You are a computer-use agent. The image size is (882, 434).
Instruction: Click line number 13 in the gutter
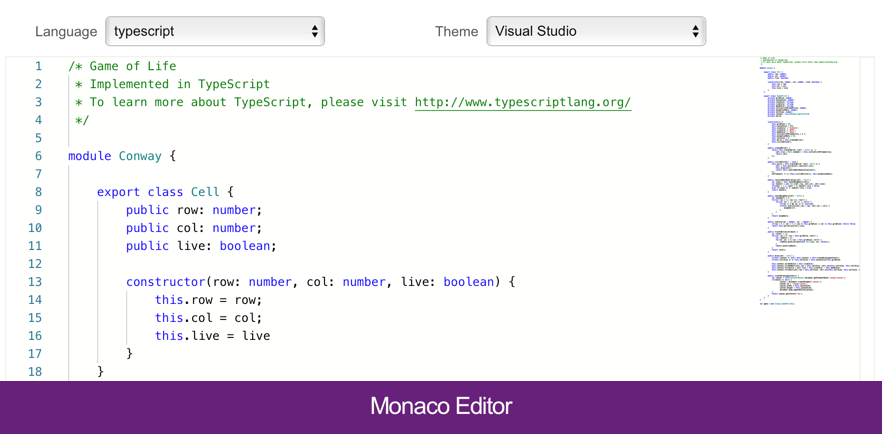(x=35, y=282)
